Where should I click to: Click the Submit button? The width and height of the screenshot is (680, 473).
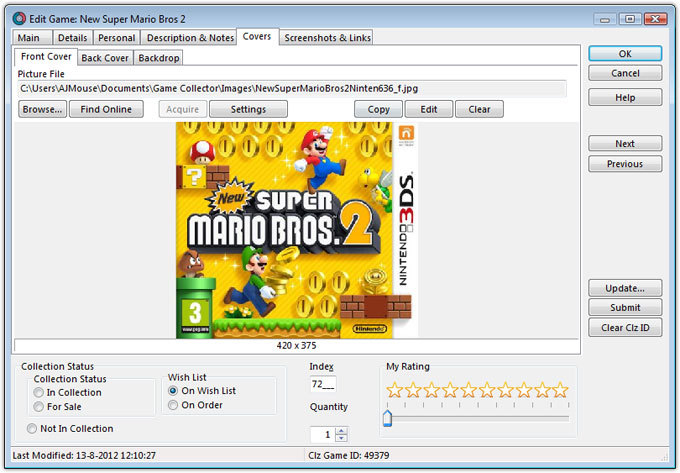coord(625,307)
